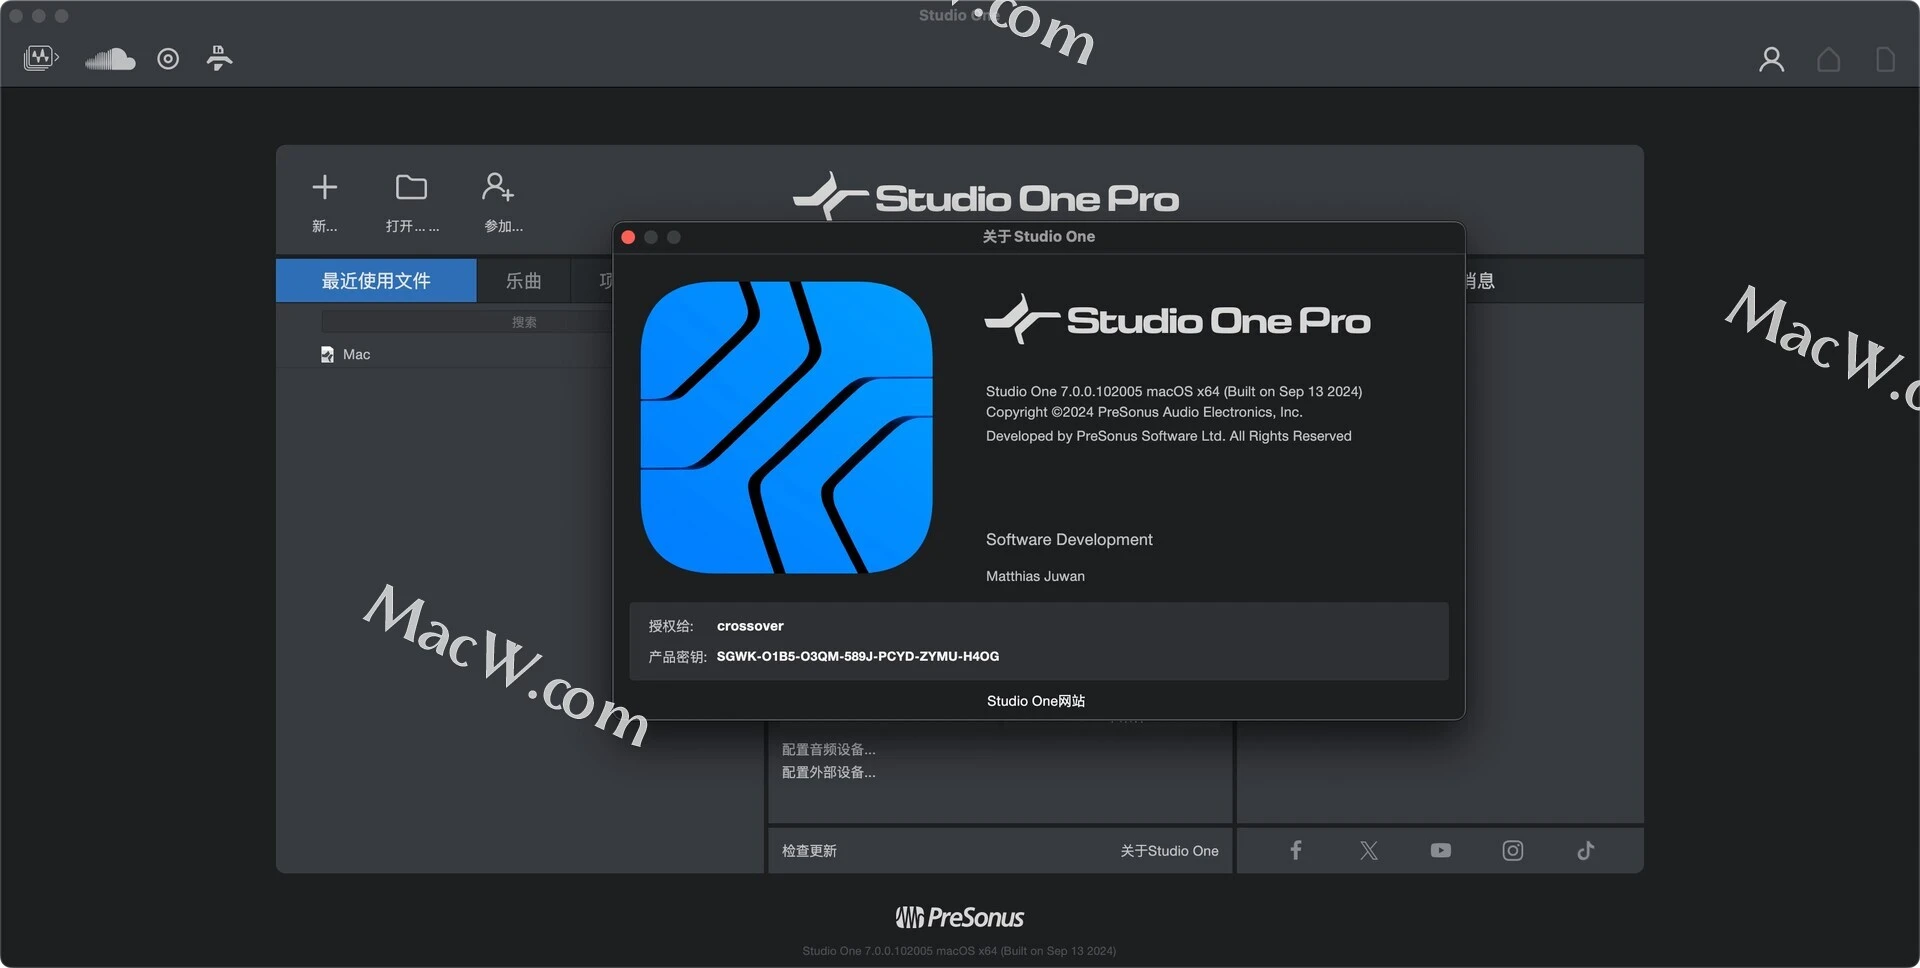Open the SoundCloud cloud icon

pos(110,59)
